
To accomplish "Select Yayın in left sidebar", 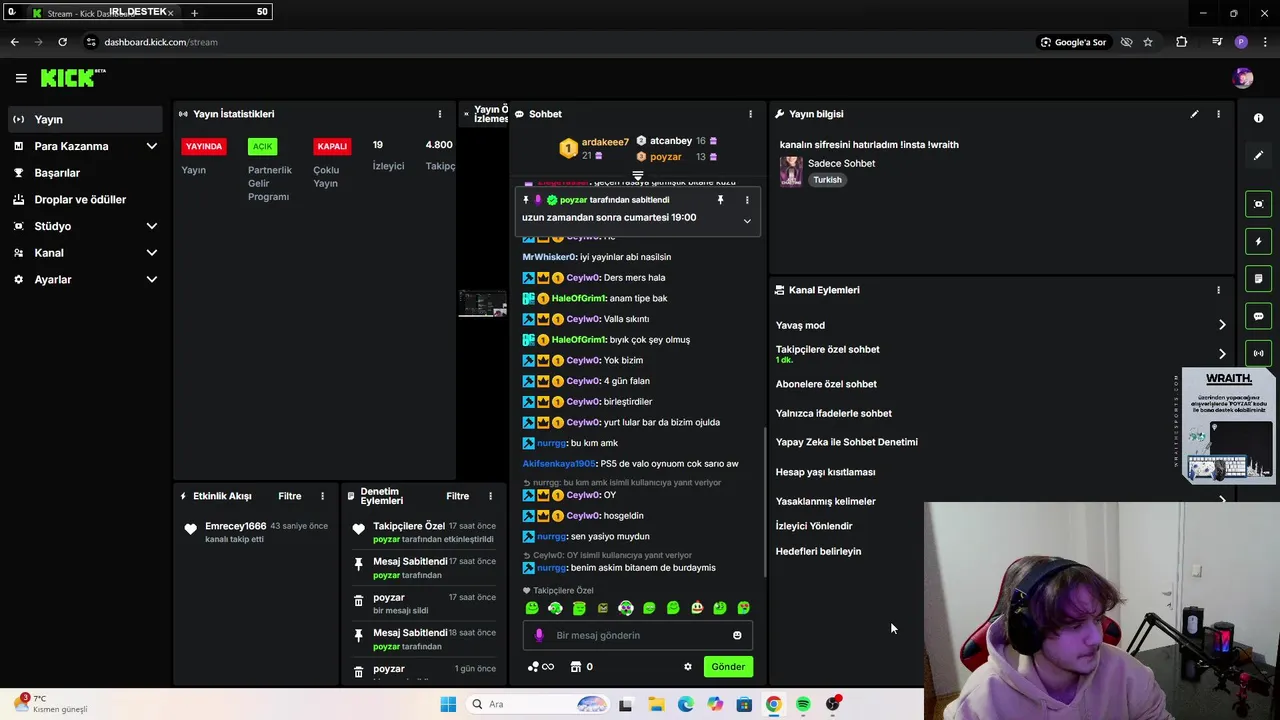I will click(85, 119).
